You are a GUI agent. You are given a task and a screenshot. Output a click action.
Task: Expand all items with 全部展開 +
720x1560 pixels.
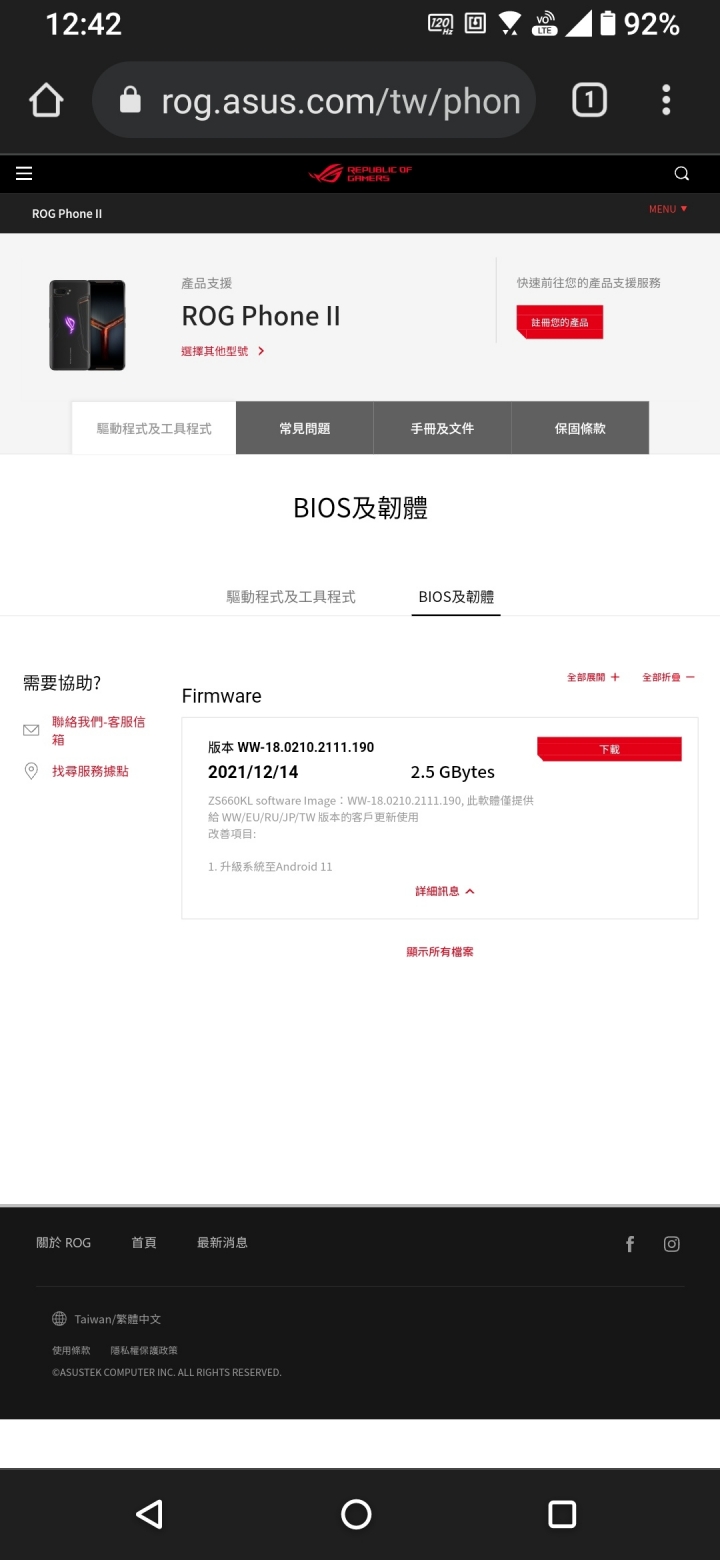tap(593, 677)
